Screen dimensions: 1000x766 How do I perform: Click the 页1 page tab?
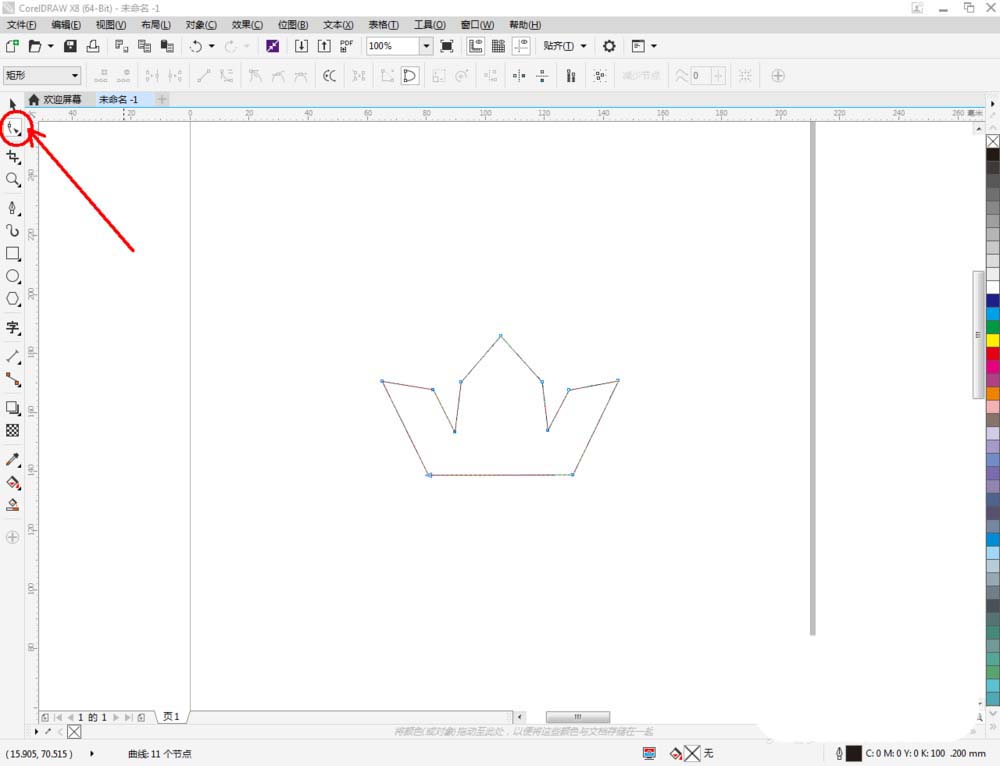(171, 717)
